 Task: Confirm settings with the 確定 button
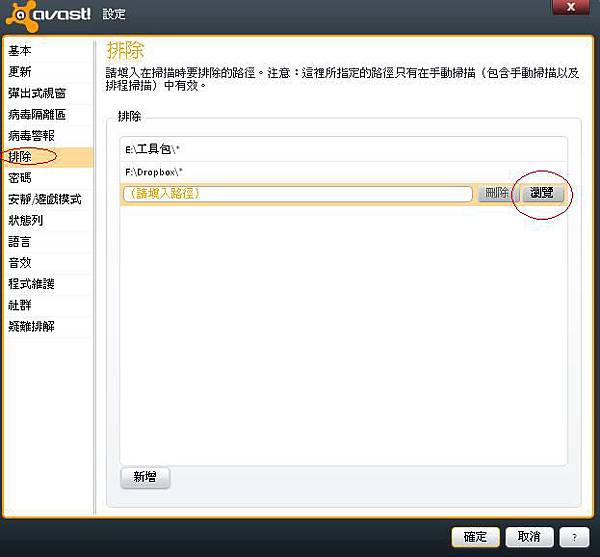[x=476, y=537]
